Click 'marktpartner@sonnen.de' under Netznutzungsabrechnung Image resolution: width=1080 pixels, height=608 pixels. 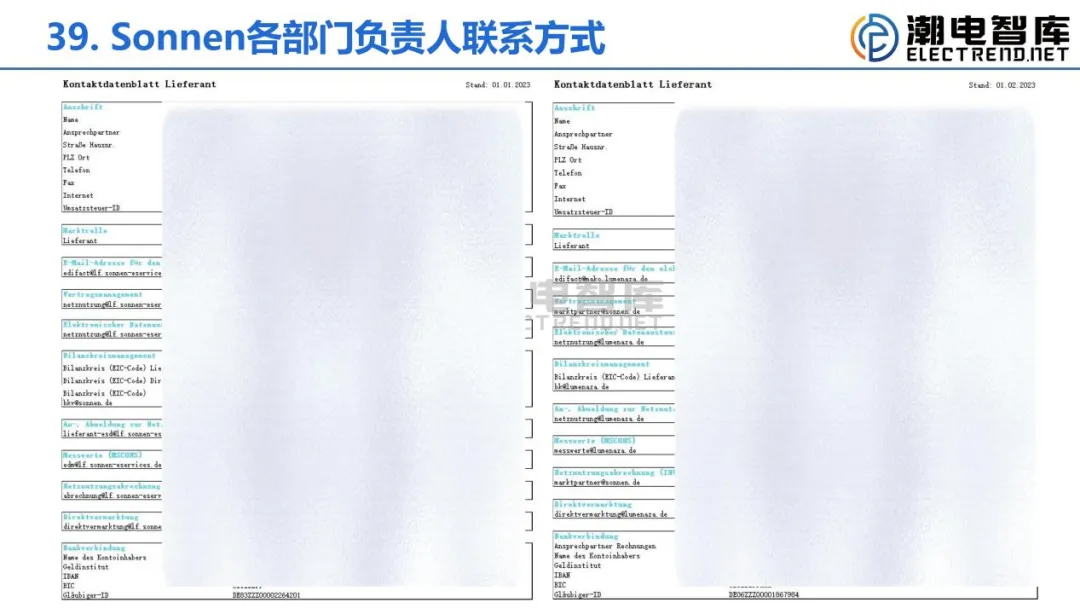click(597, 483)
